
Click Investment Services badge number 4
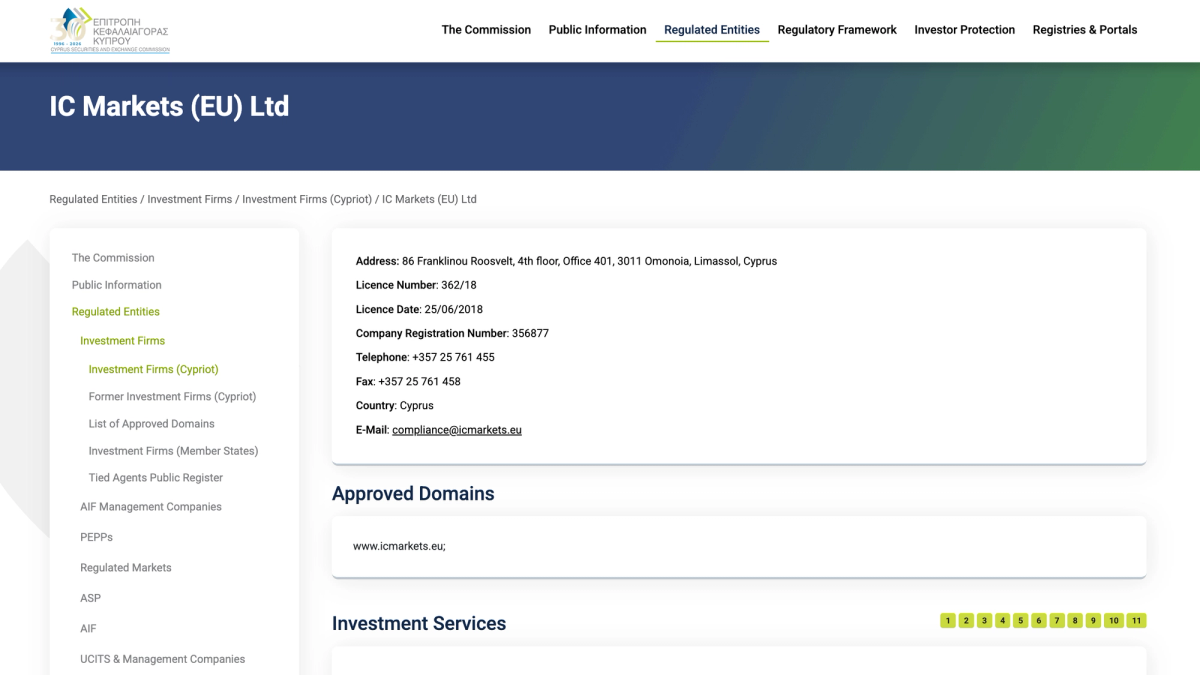pyautogui.click(x=1002, y=621)
